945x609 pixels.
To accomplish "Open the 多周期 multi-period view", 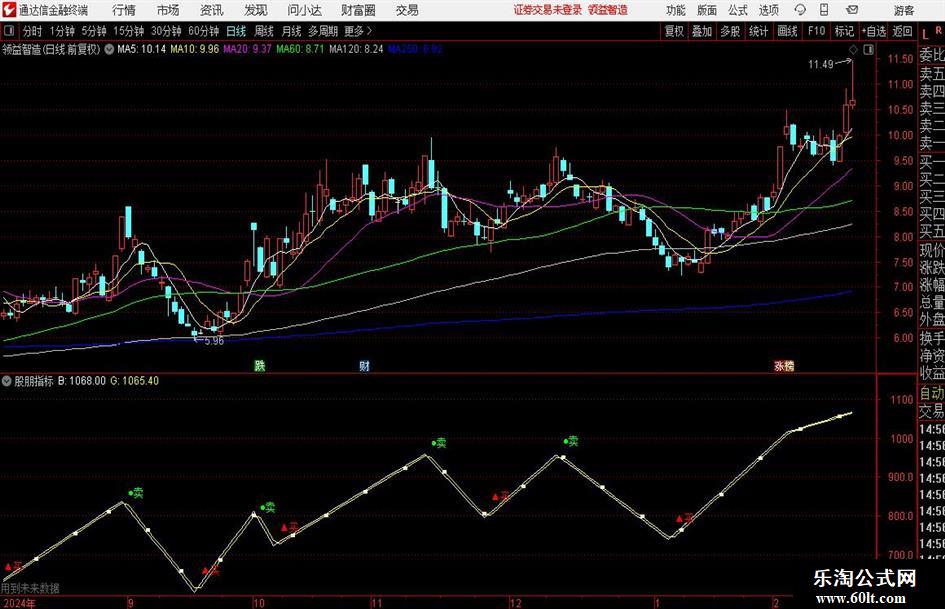I will pyautogui.click(x=323, y=31).
